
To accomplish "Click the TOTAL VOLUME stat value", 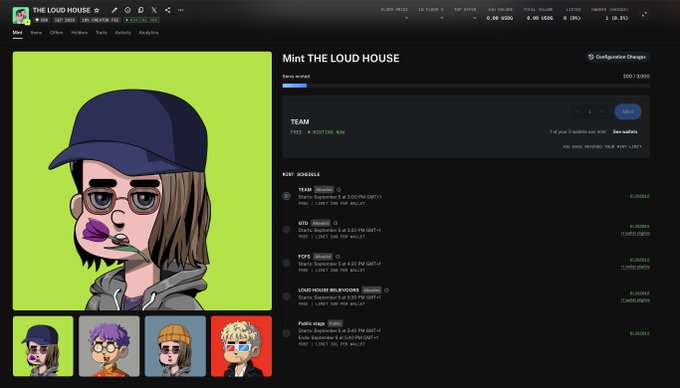I will [540, 18].
